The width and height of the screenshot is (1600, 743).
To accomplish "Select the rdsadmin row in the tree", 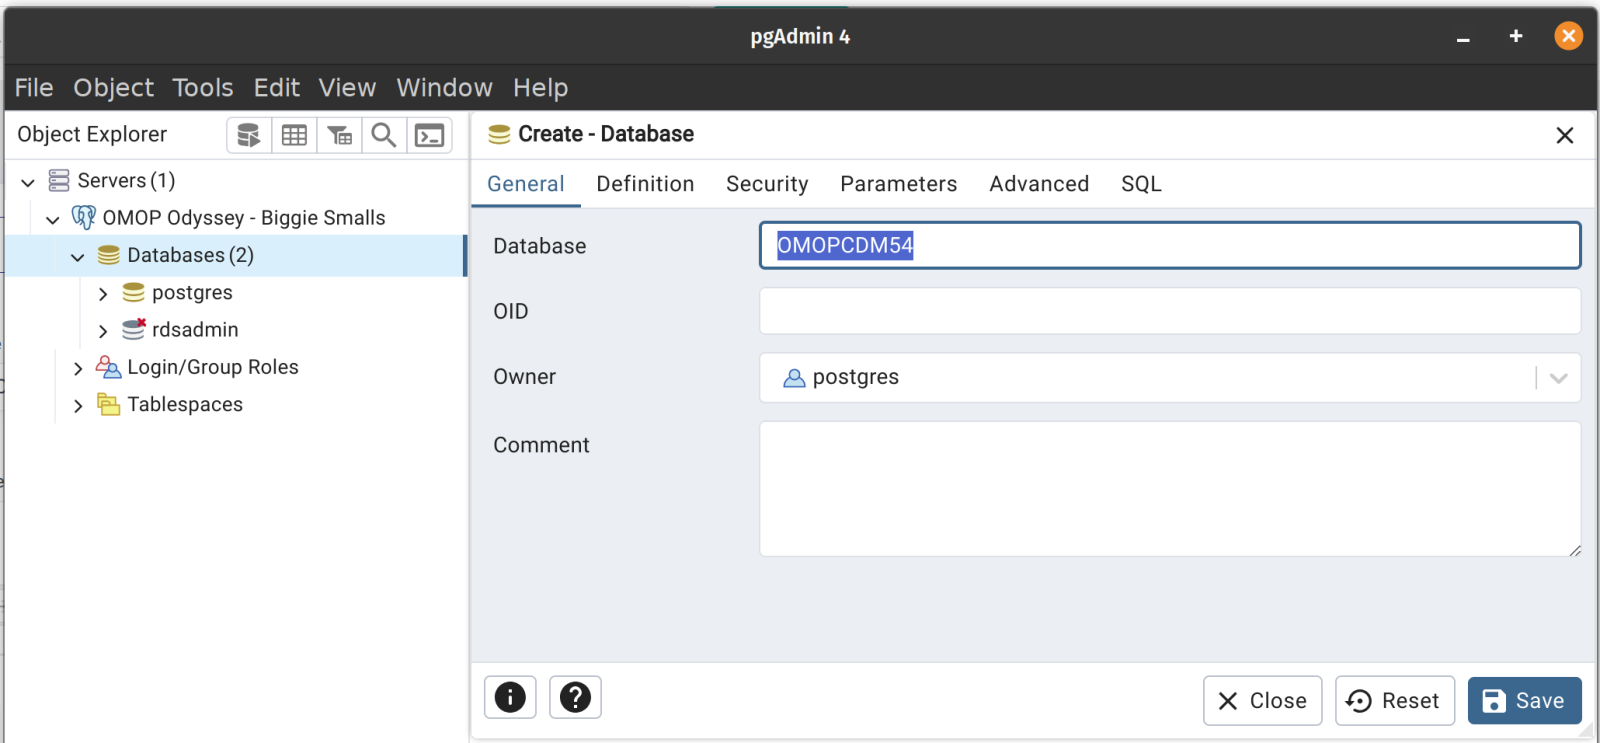I will tap(236, 330).
